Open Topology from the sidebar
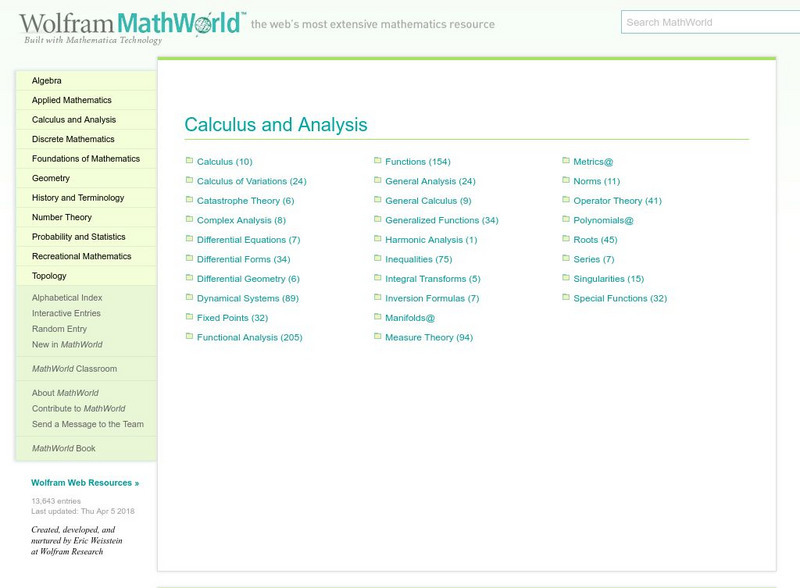The image size is (800, 588). coord(49,276)
